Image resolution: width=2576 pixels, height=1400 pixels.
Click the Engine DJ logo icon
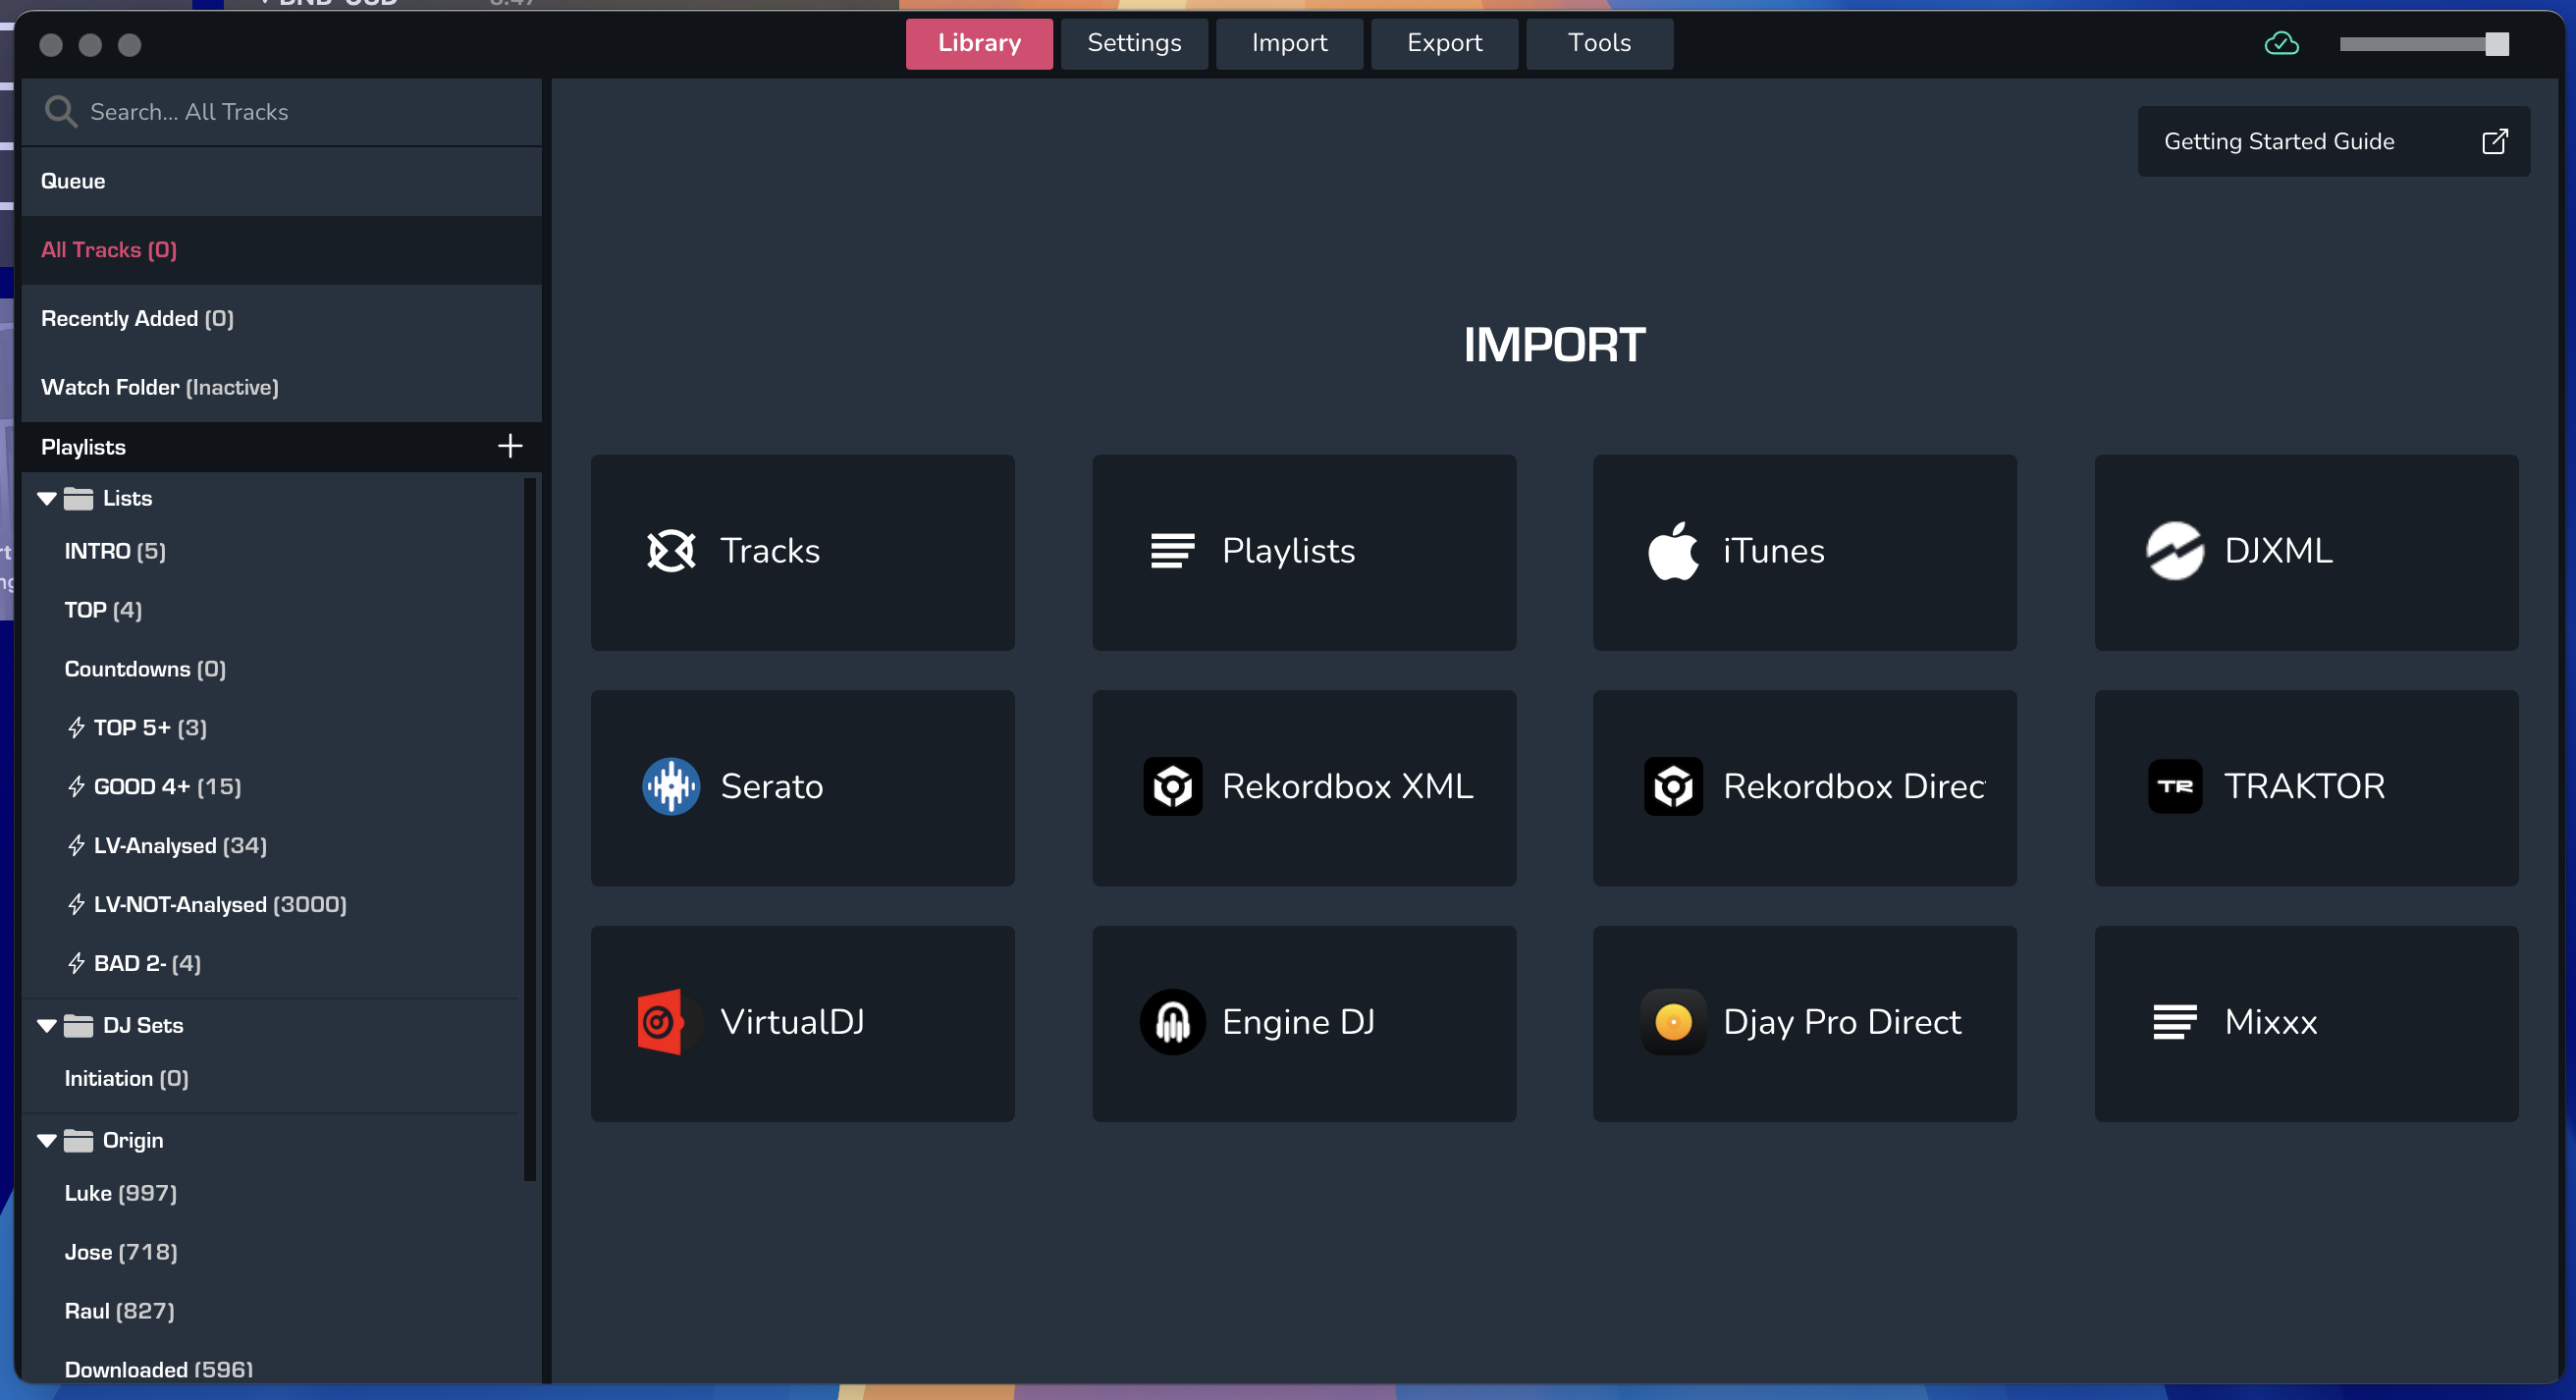tap(1172, 1022)
